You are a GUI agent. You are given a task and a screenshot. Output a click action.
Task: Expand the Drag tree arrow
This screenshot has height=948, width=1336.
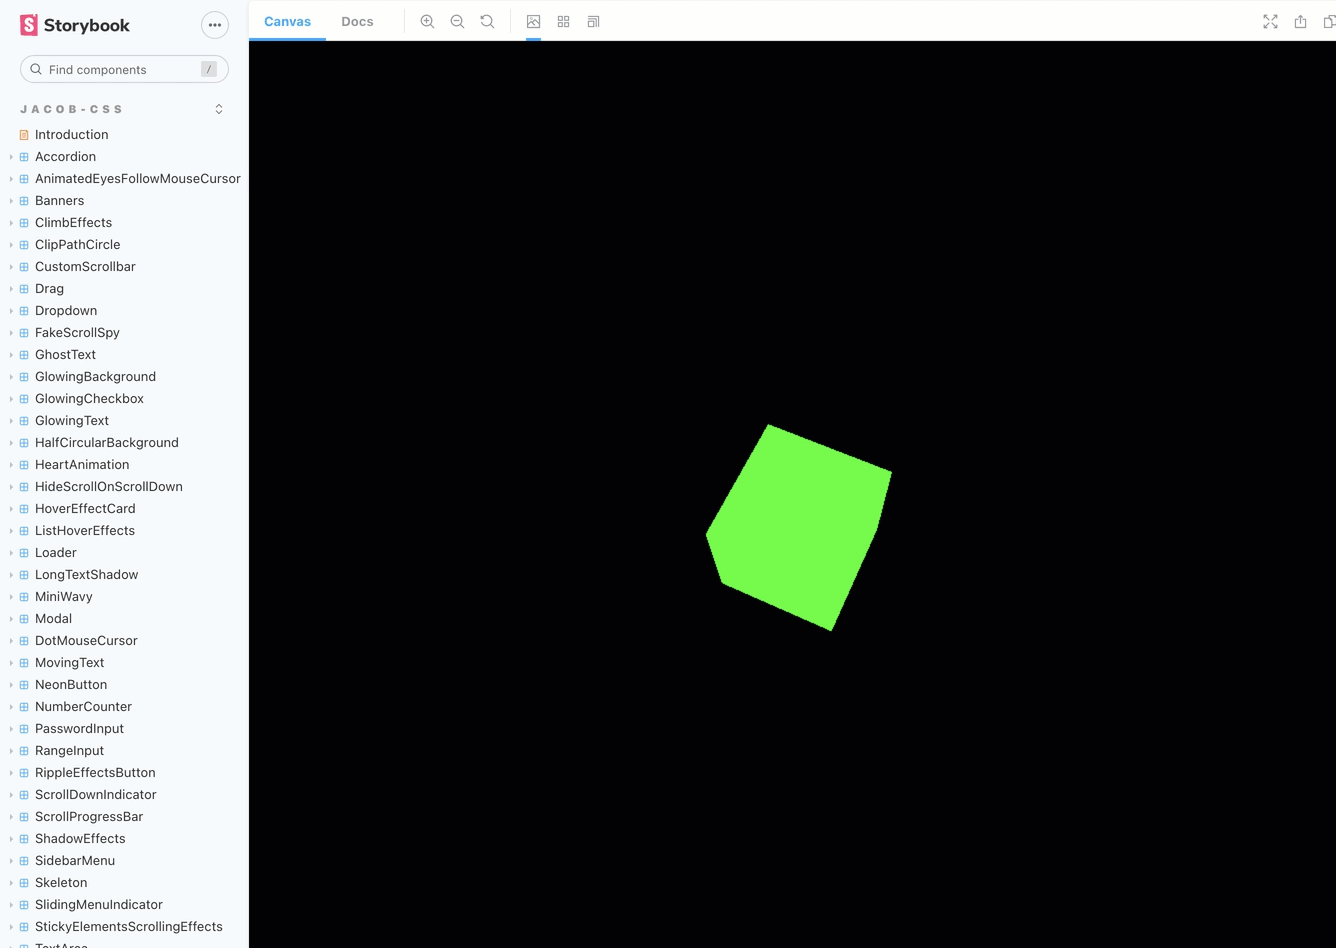tap(11, 288)
